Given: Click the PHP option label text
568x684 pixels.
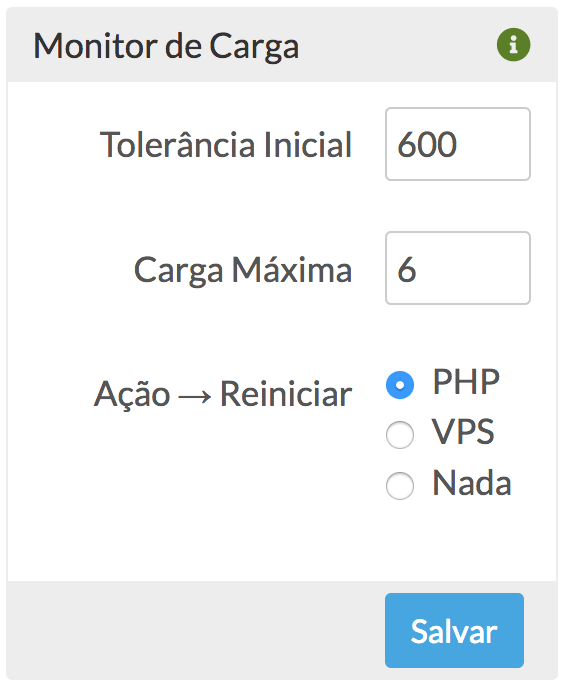Looking at the screenshot, I should [x=466, y=382].
